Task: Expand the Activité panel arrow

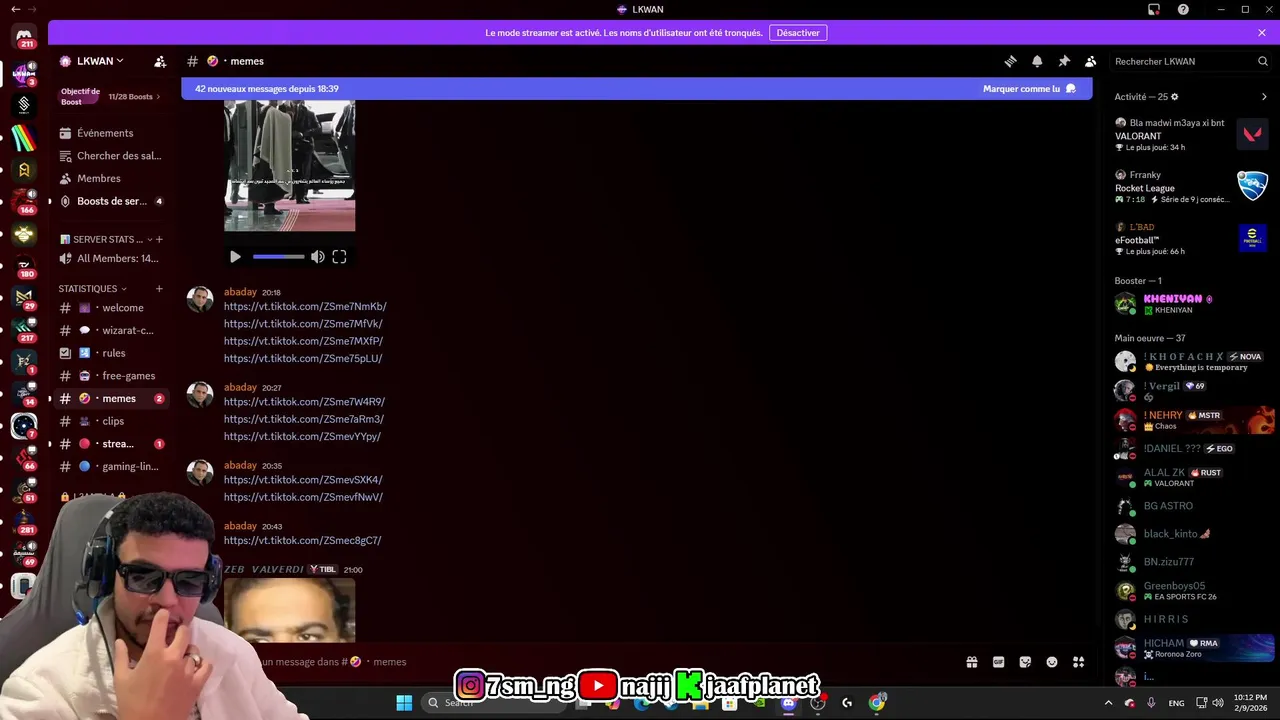Action: tap(1264, 97)
